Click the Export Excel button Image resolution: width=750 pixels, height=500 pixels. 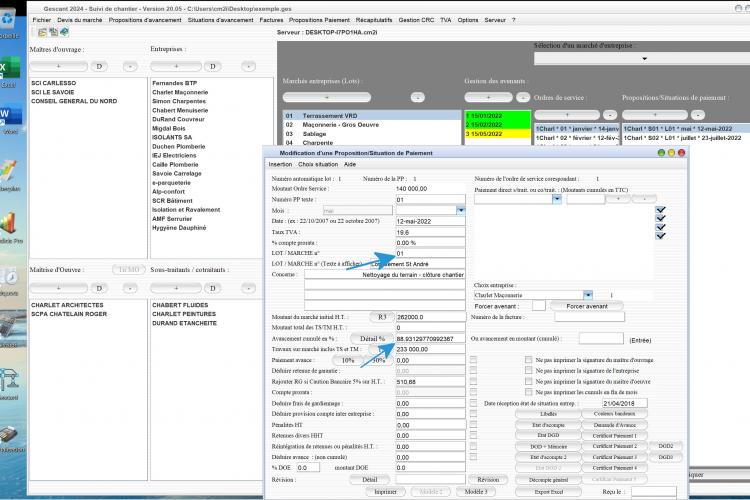coord(548,492)
